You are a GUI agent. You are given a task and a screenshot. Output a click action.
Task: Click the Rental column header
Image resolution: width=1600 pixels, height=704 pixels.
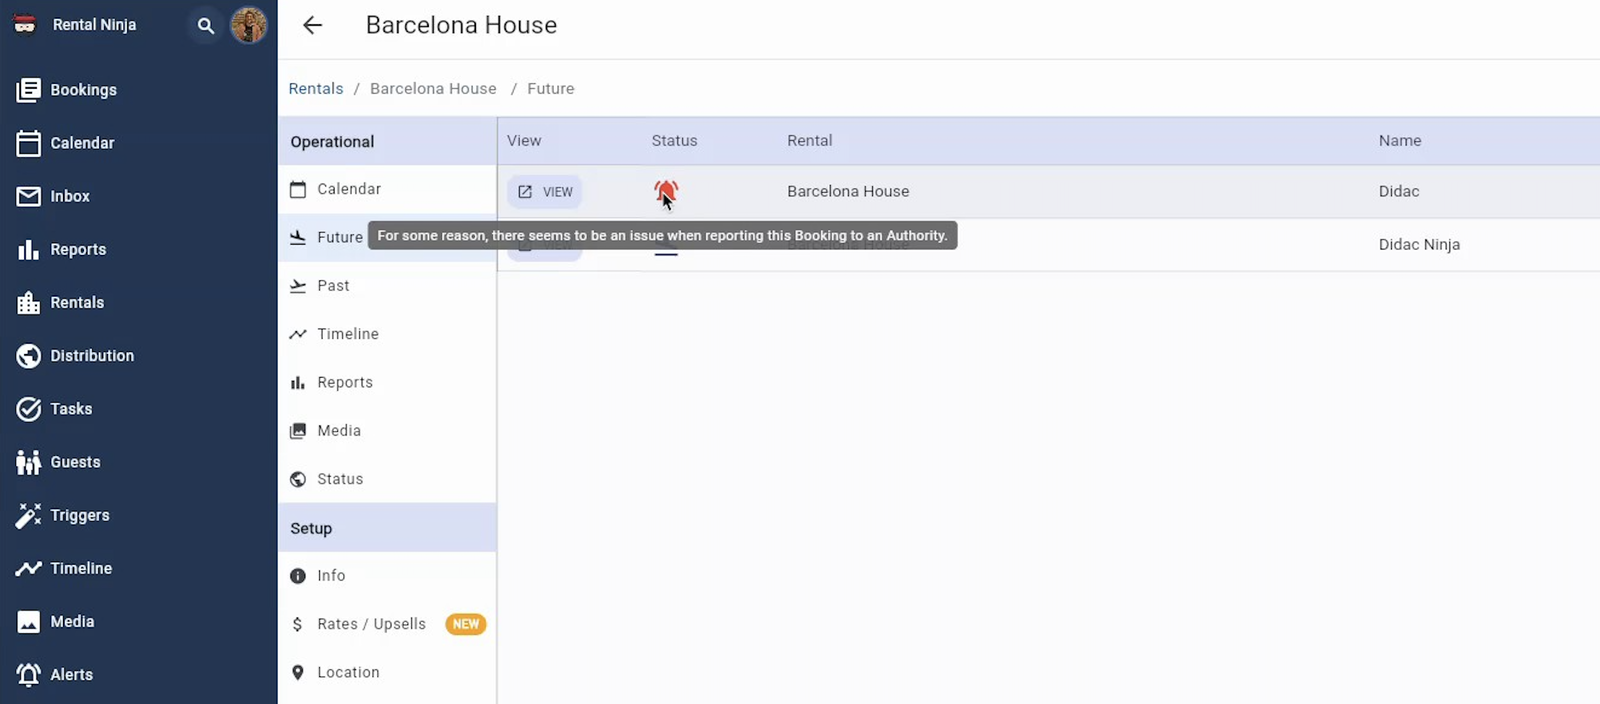[810, 141]
